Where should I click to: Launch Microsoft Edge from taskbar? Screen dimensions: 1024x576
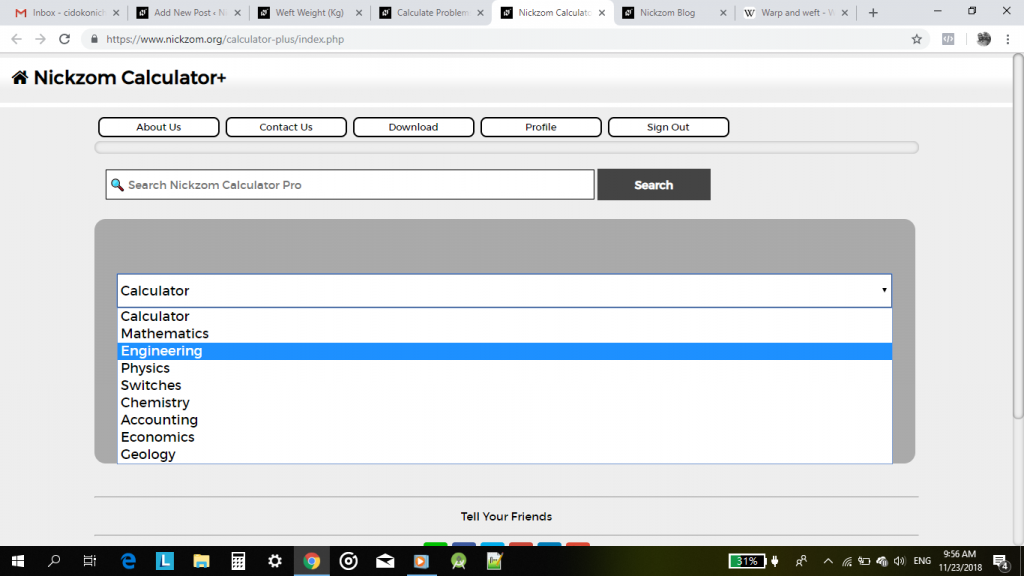pos(128,561)
